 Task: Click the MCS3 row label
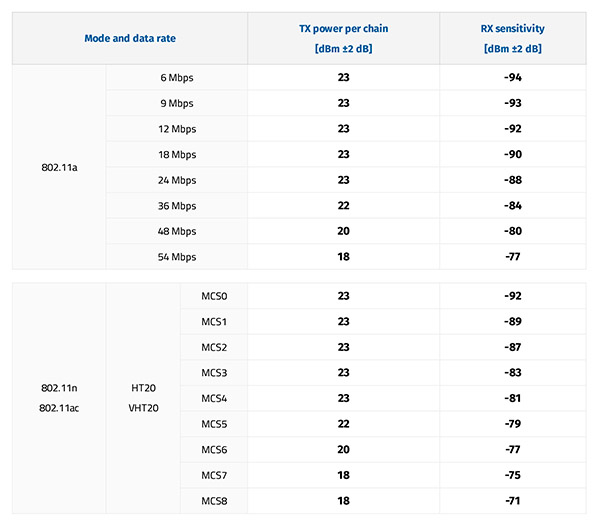(x=214, y=373)
